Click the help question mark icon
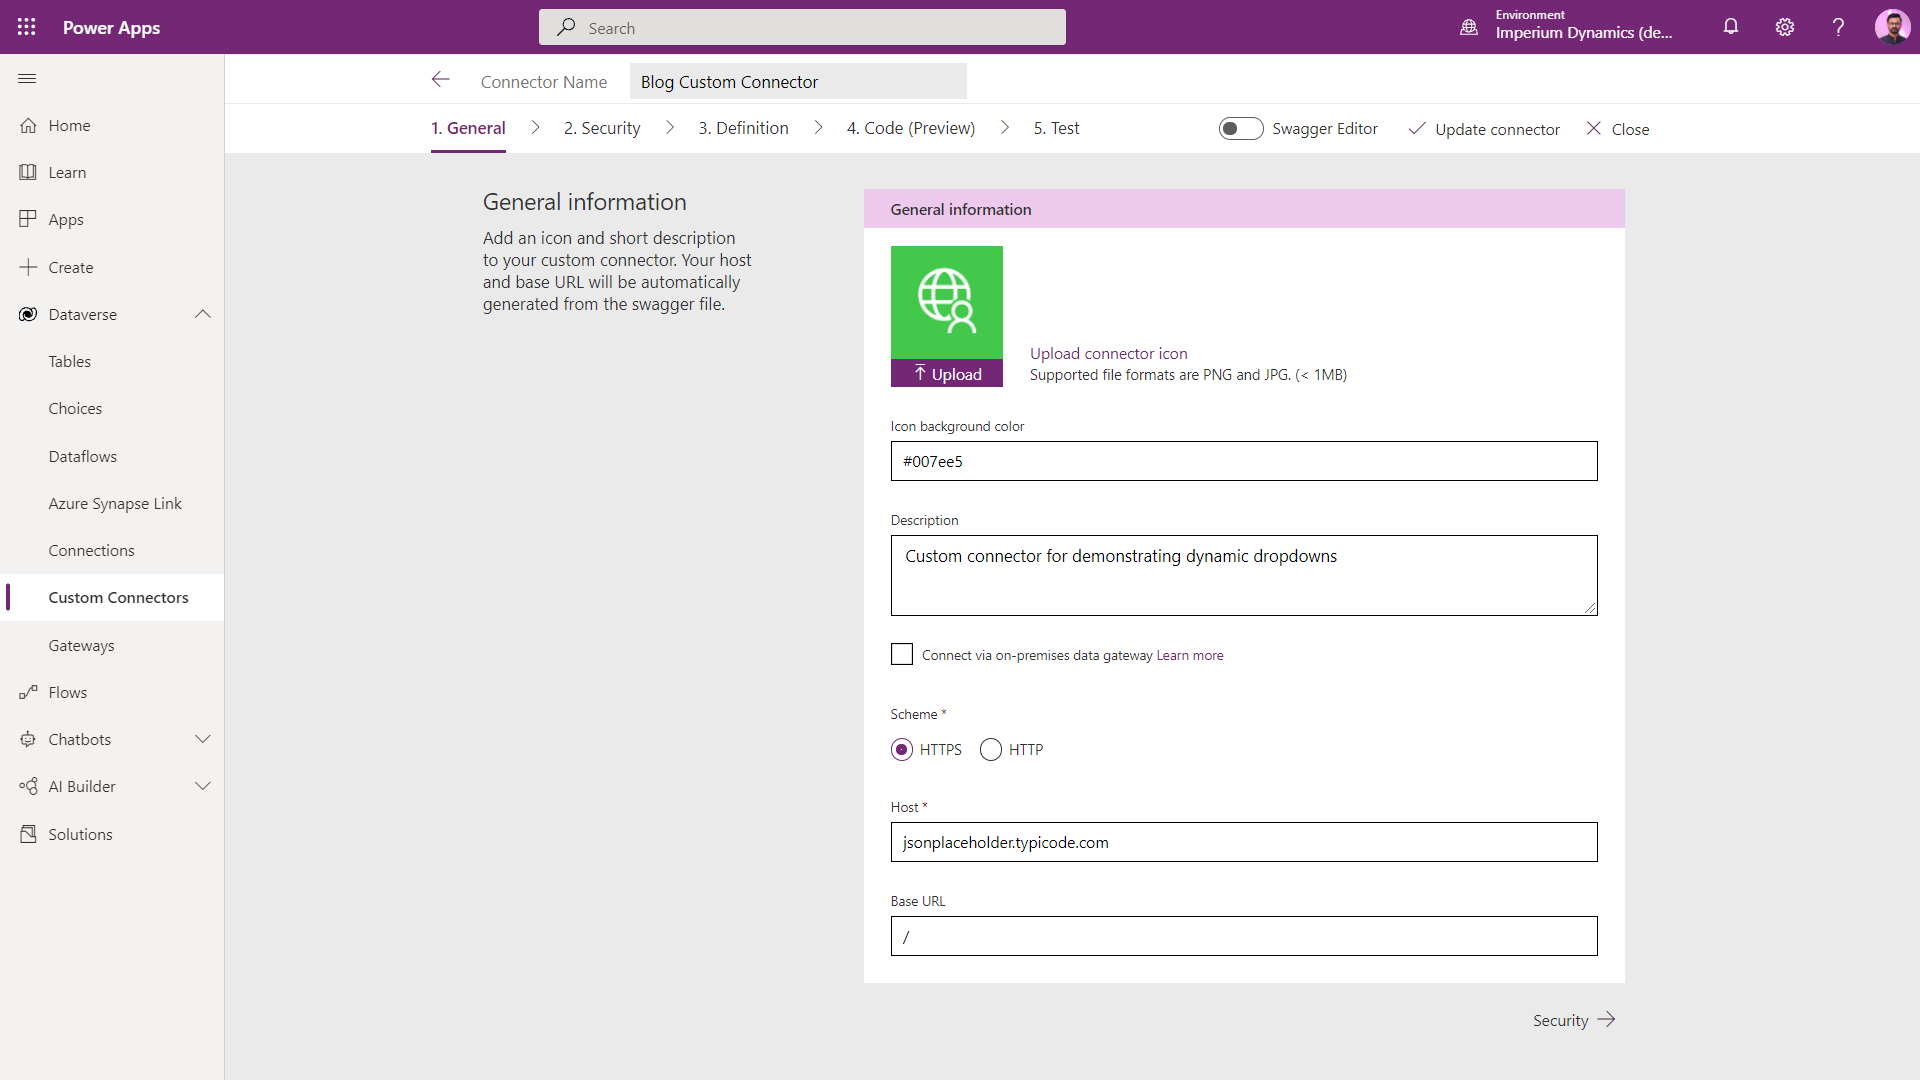 tap(1838, 27)
